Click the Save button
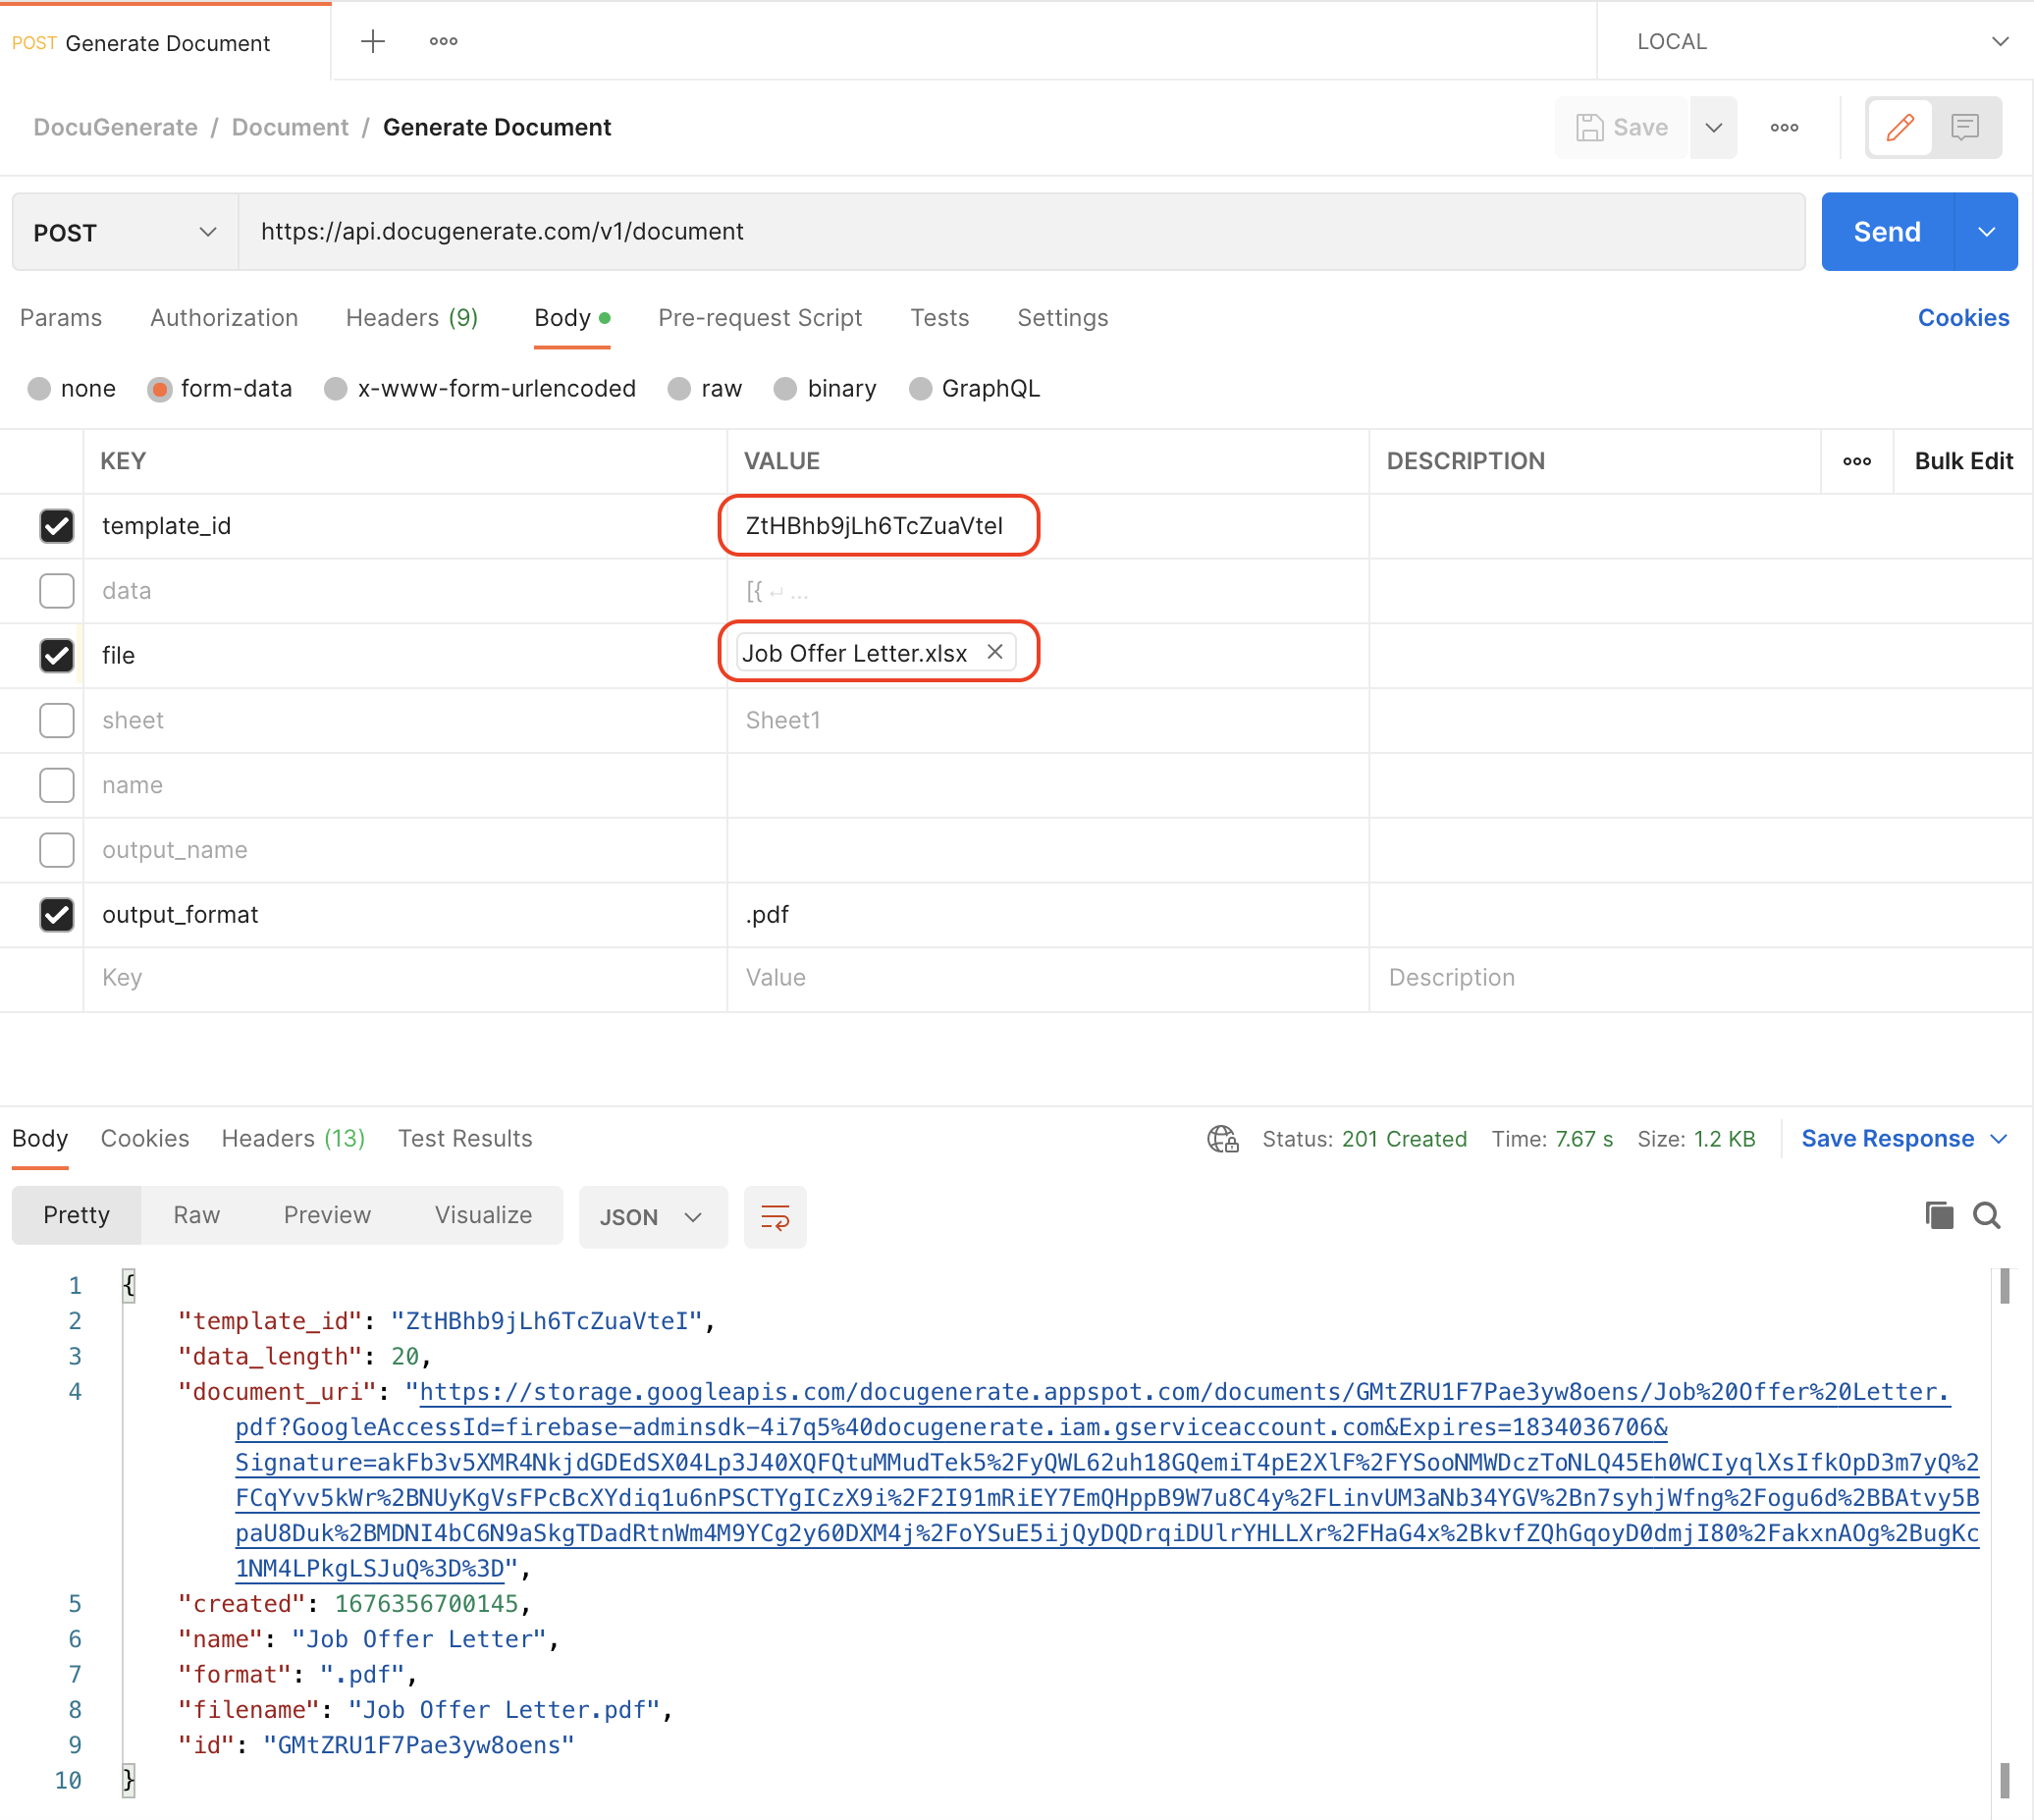The image size is (2034, 1820). [1622, 127]
